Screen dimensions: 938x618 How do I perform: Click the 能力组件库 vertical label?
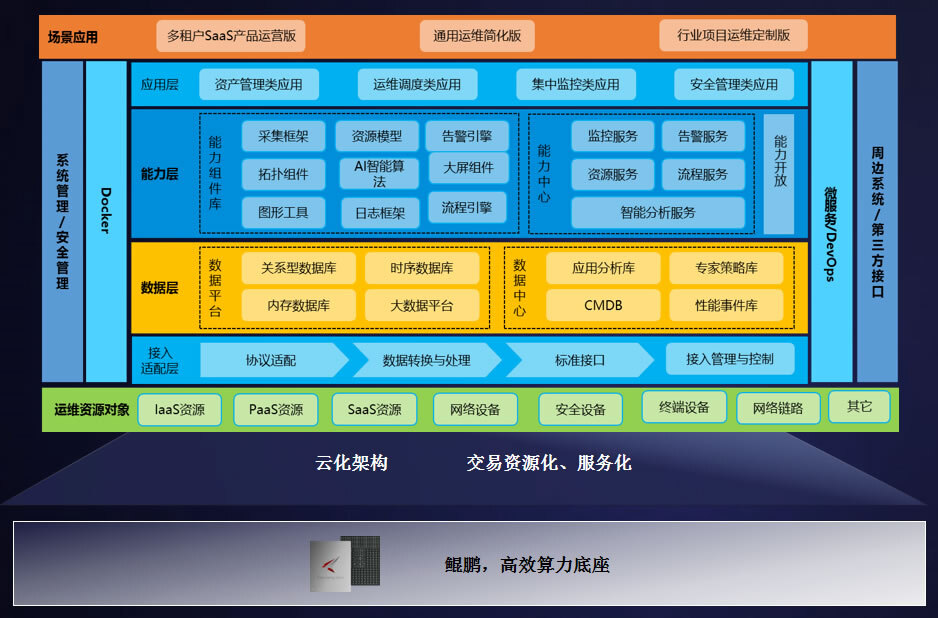(215, 173)
